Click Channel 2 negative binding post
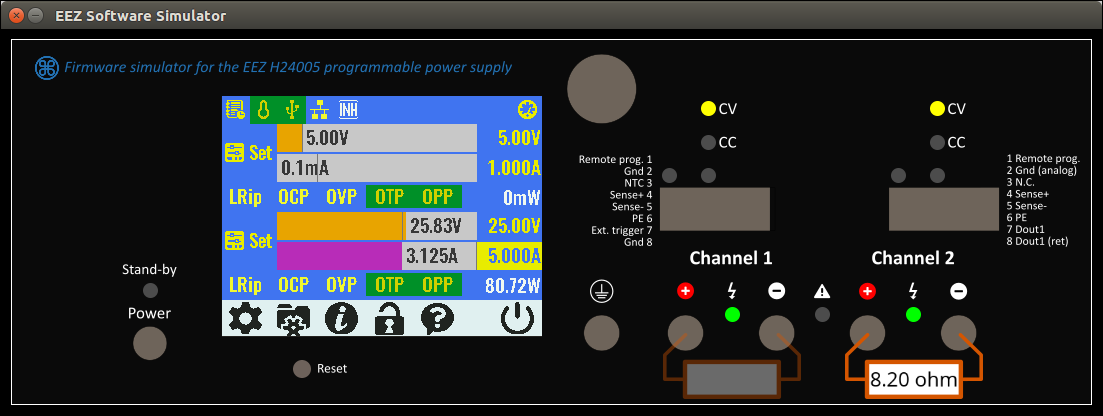The image size is (1103, 416). coord(958,332)
